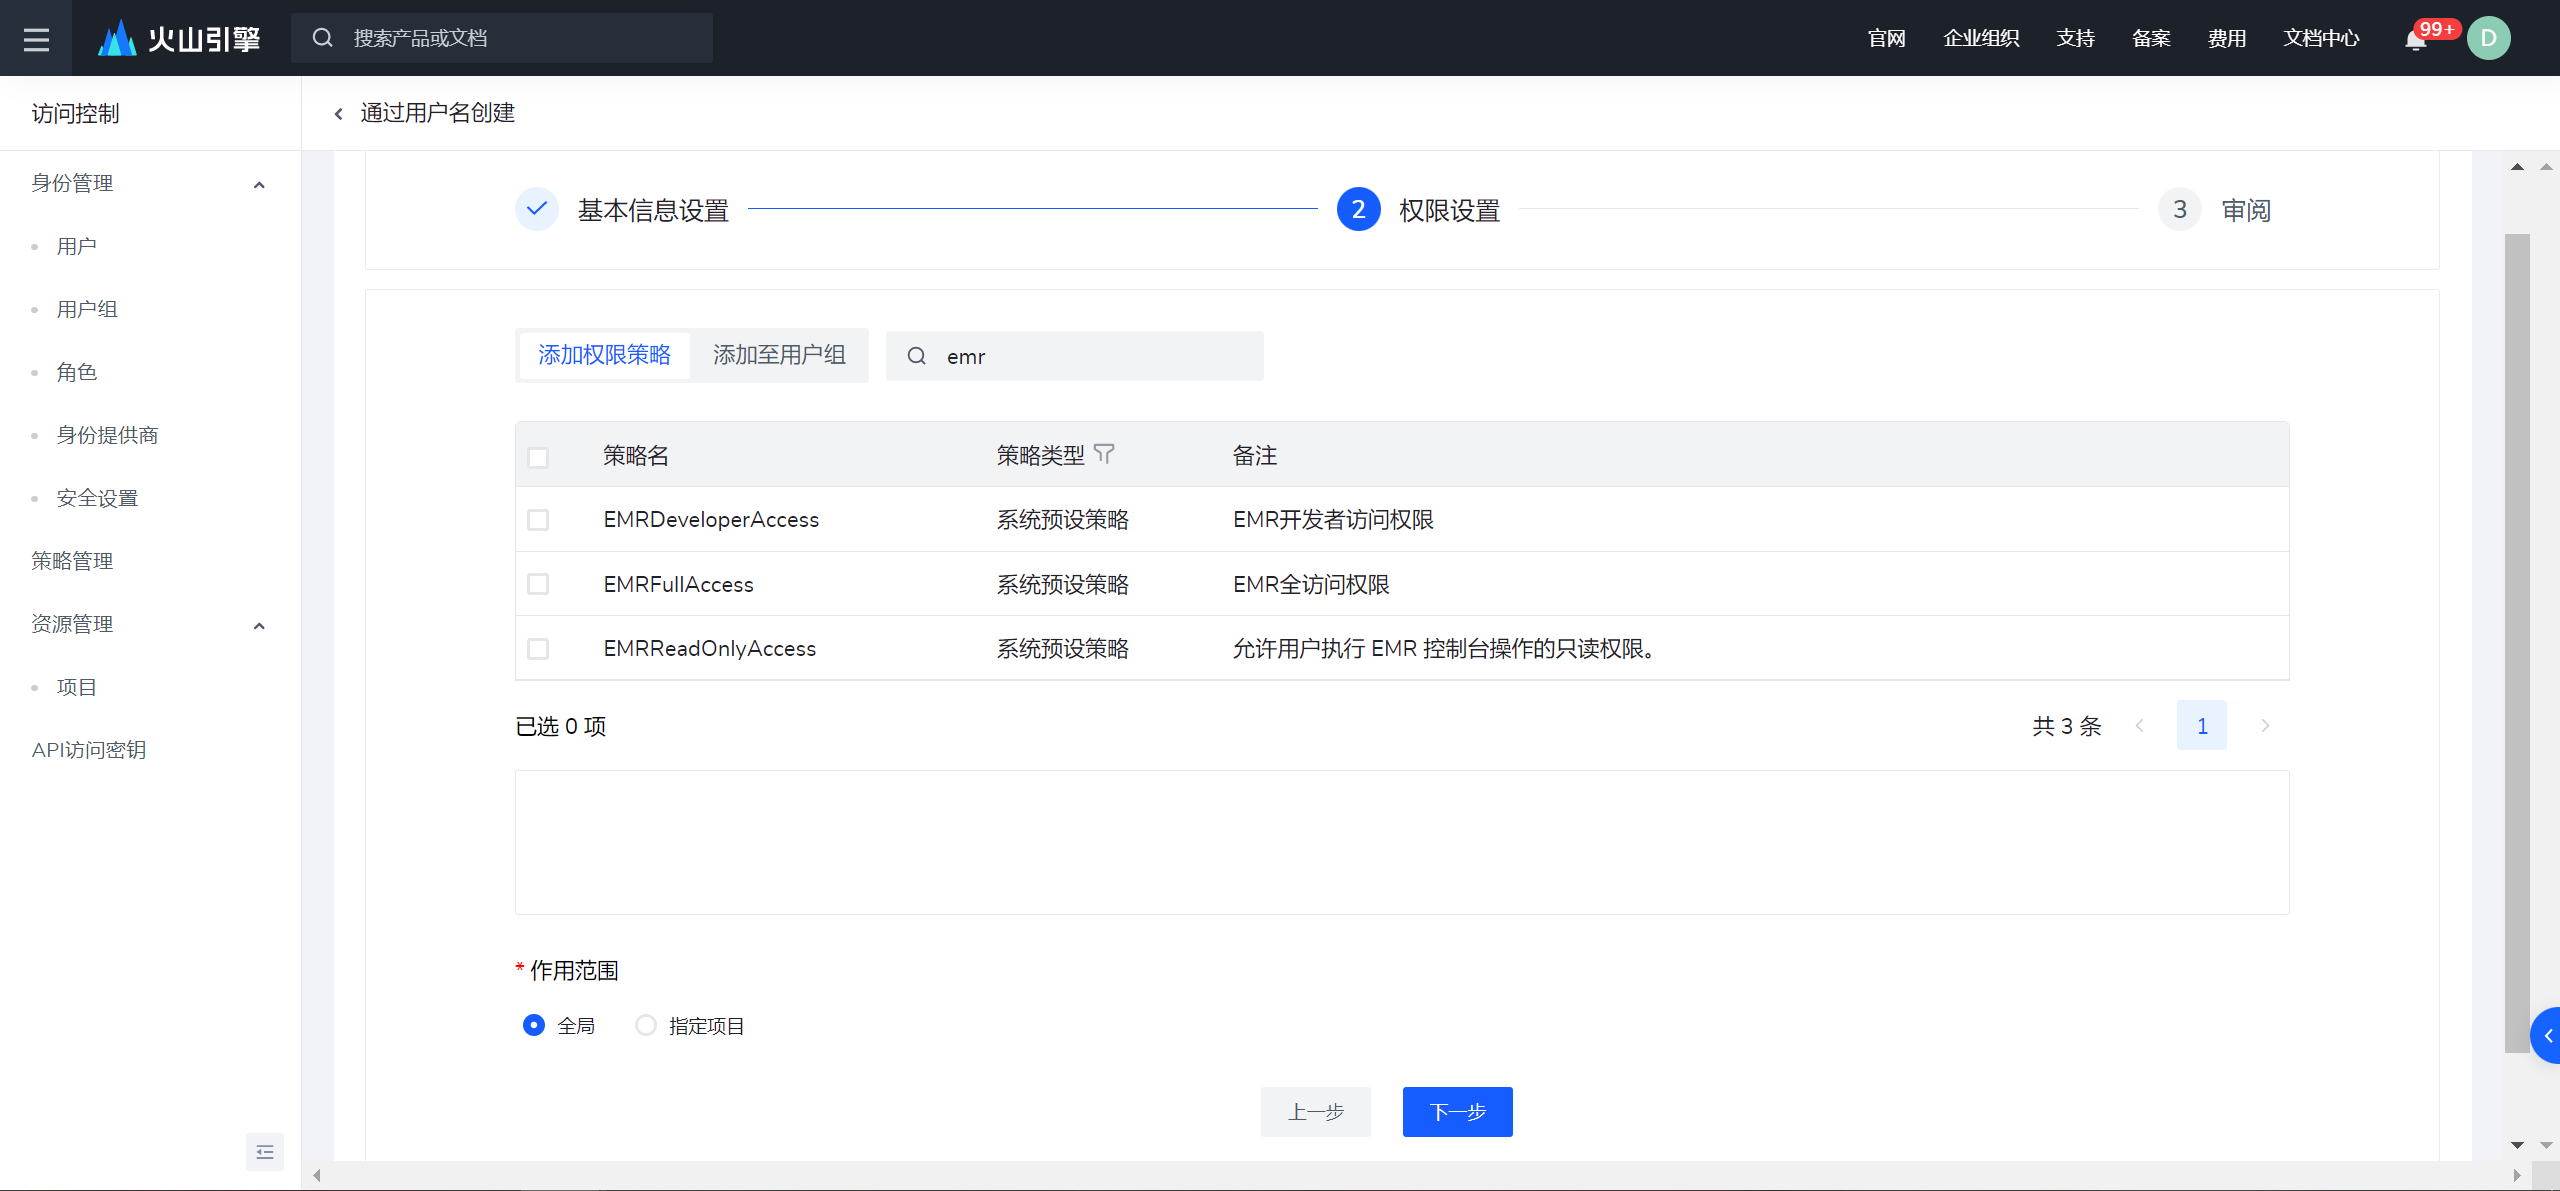Switch to the 添加至用户组 tab

tap(779, 355)
